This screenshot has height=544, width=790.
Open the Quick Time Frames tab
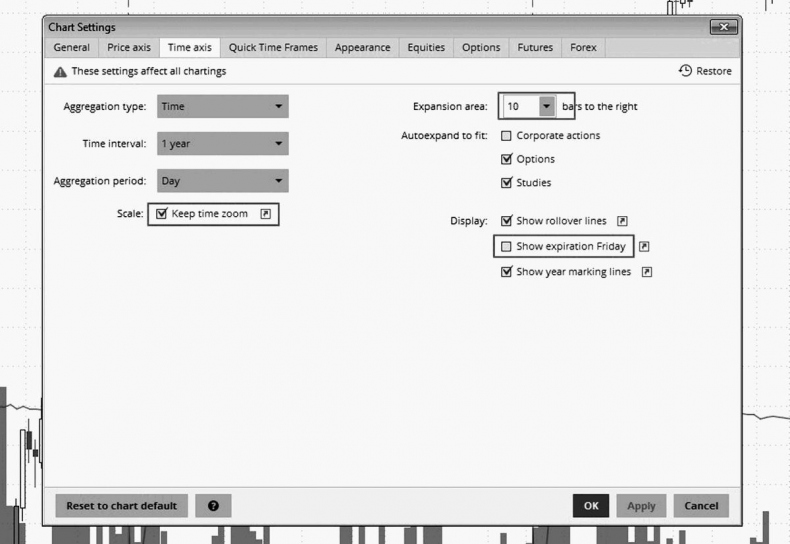coord(273,47)
